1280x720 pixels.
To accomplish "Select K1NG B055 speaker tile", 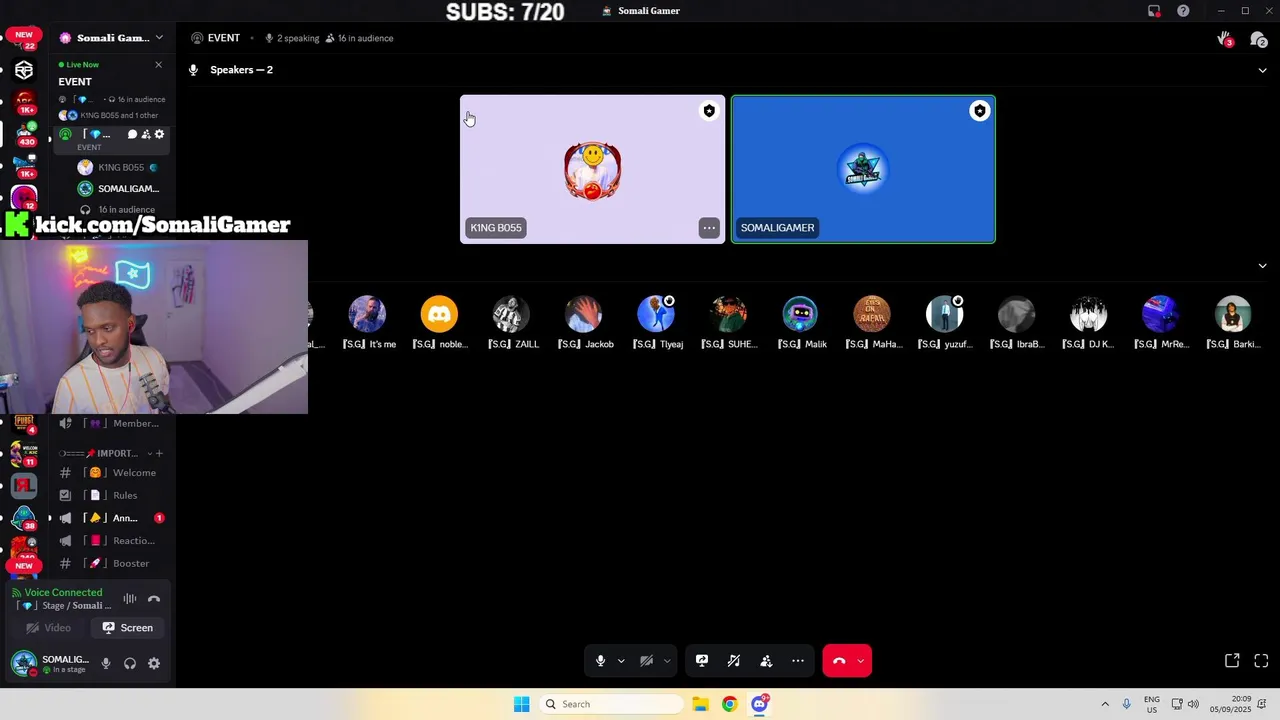I will (592, 169).
